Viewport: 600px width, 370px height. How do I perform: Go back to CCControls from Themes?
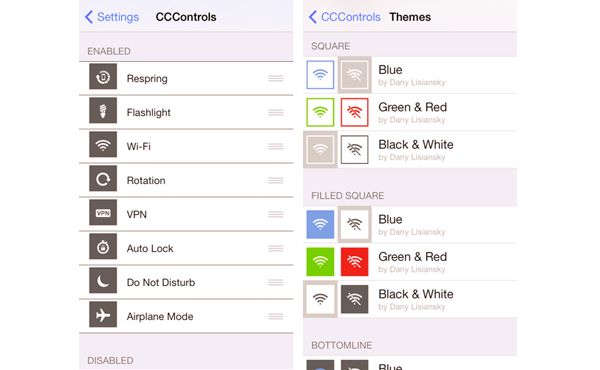tap(345, 17)
